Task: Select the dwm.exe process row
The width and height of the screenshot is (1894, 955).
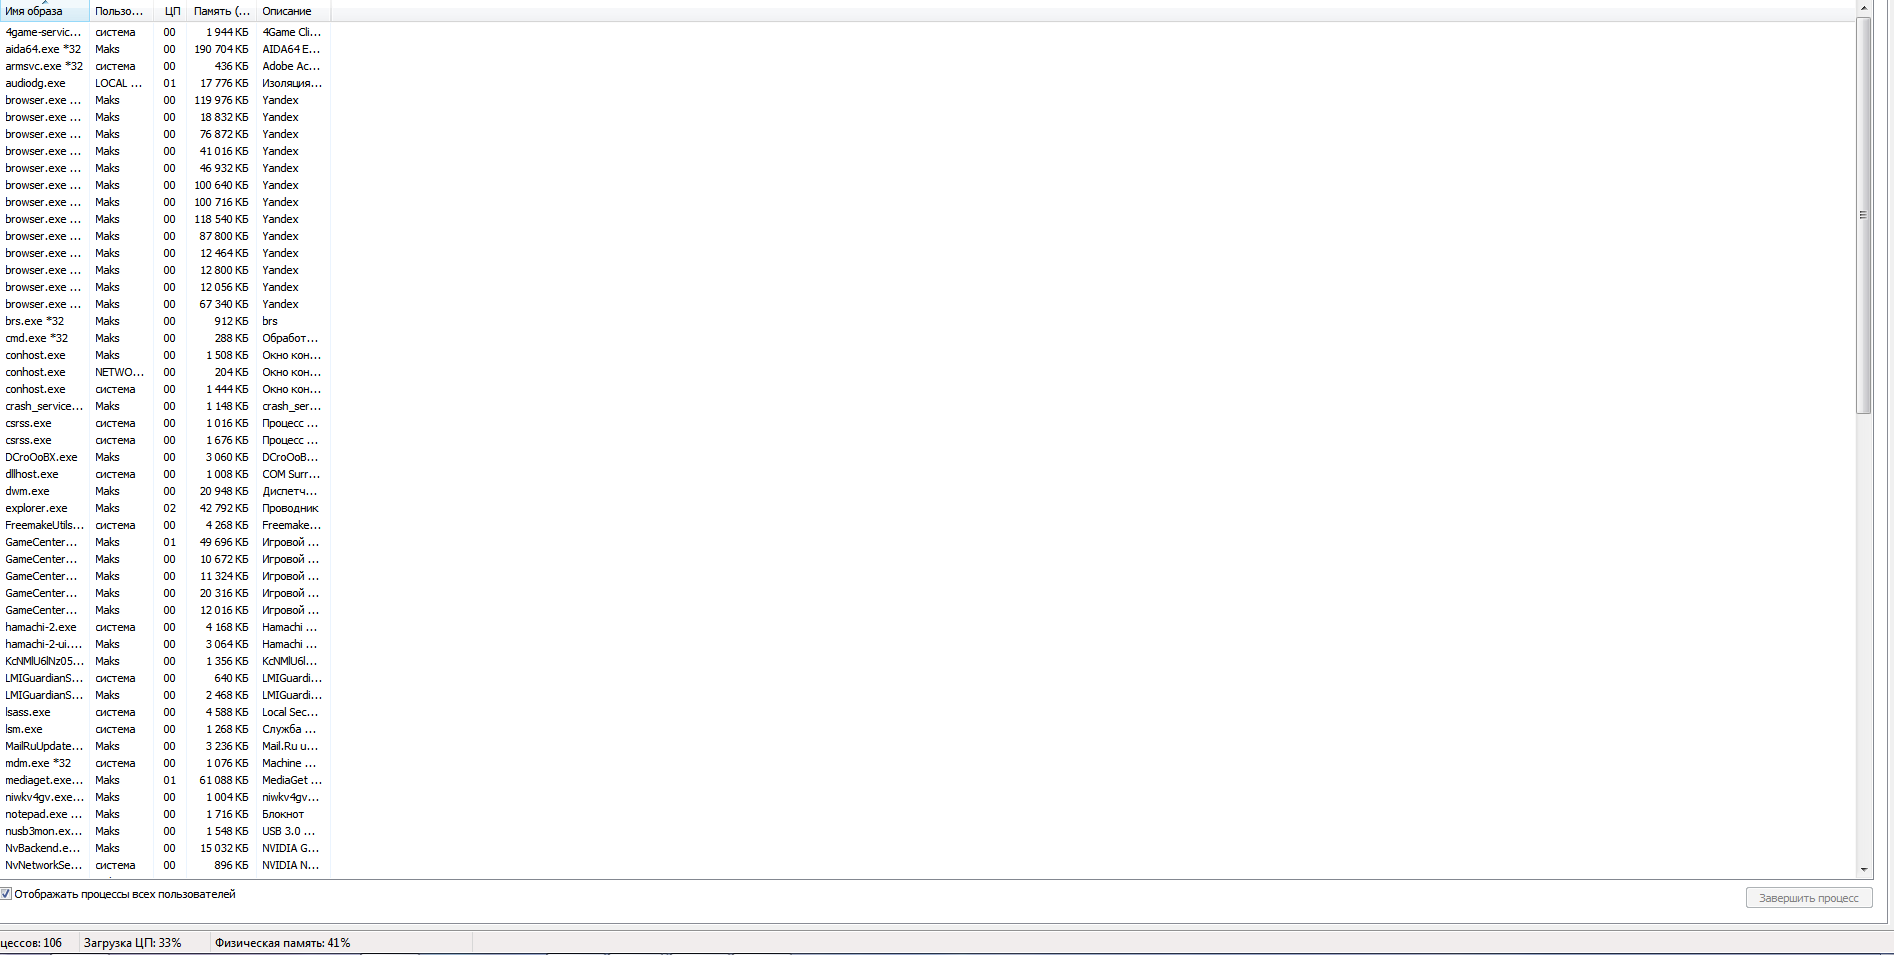Action: tap(165, 491)
